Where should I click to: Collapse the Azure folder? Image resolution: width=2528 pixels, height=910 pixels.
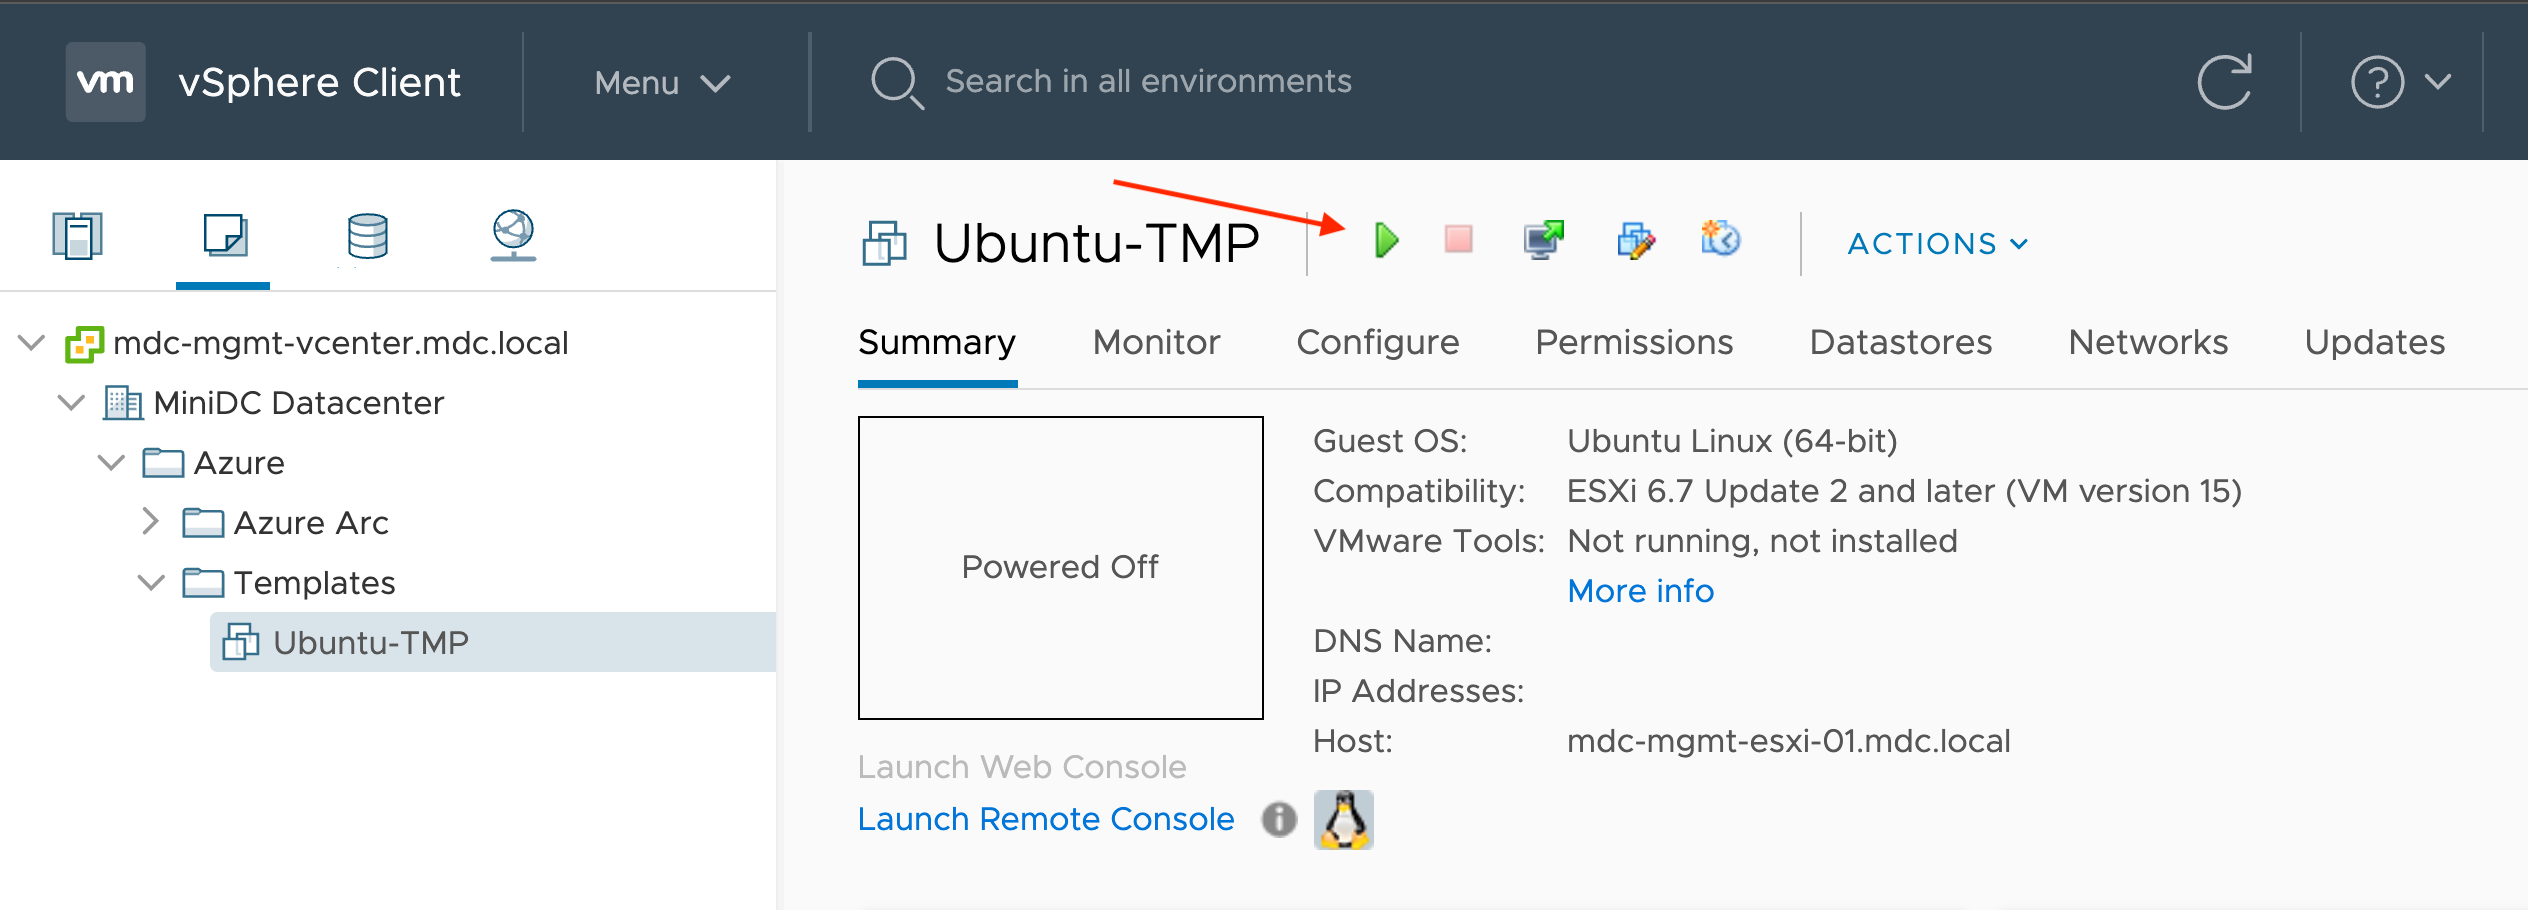(x=111, y=463)
